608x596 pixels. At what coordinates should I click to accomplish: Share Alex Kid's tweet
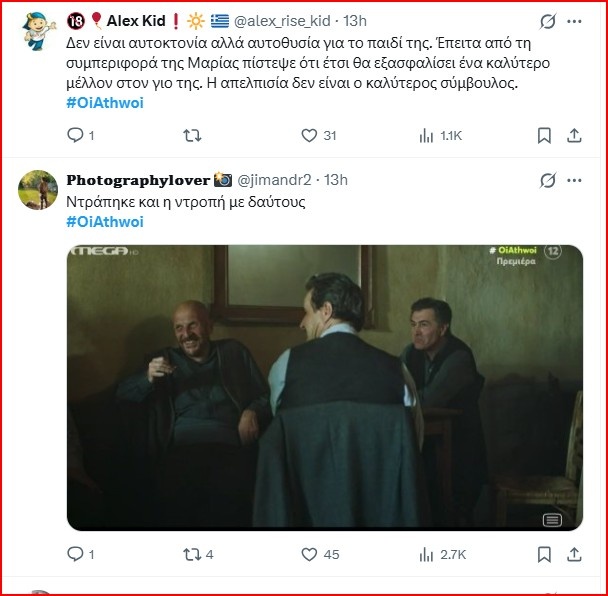(x=575, y=135)
